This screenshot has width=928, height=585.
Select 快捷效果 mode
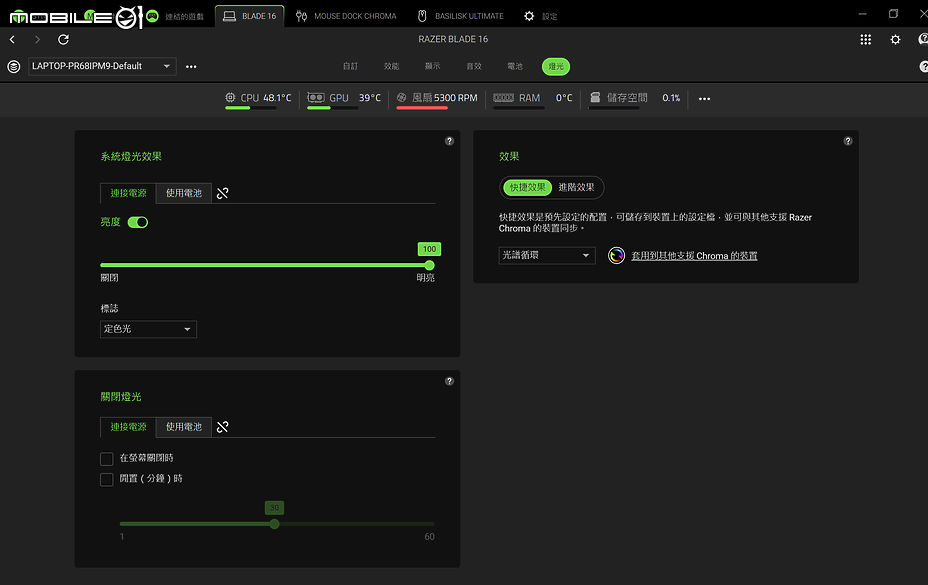click(527, 187)
